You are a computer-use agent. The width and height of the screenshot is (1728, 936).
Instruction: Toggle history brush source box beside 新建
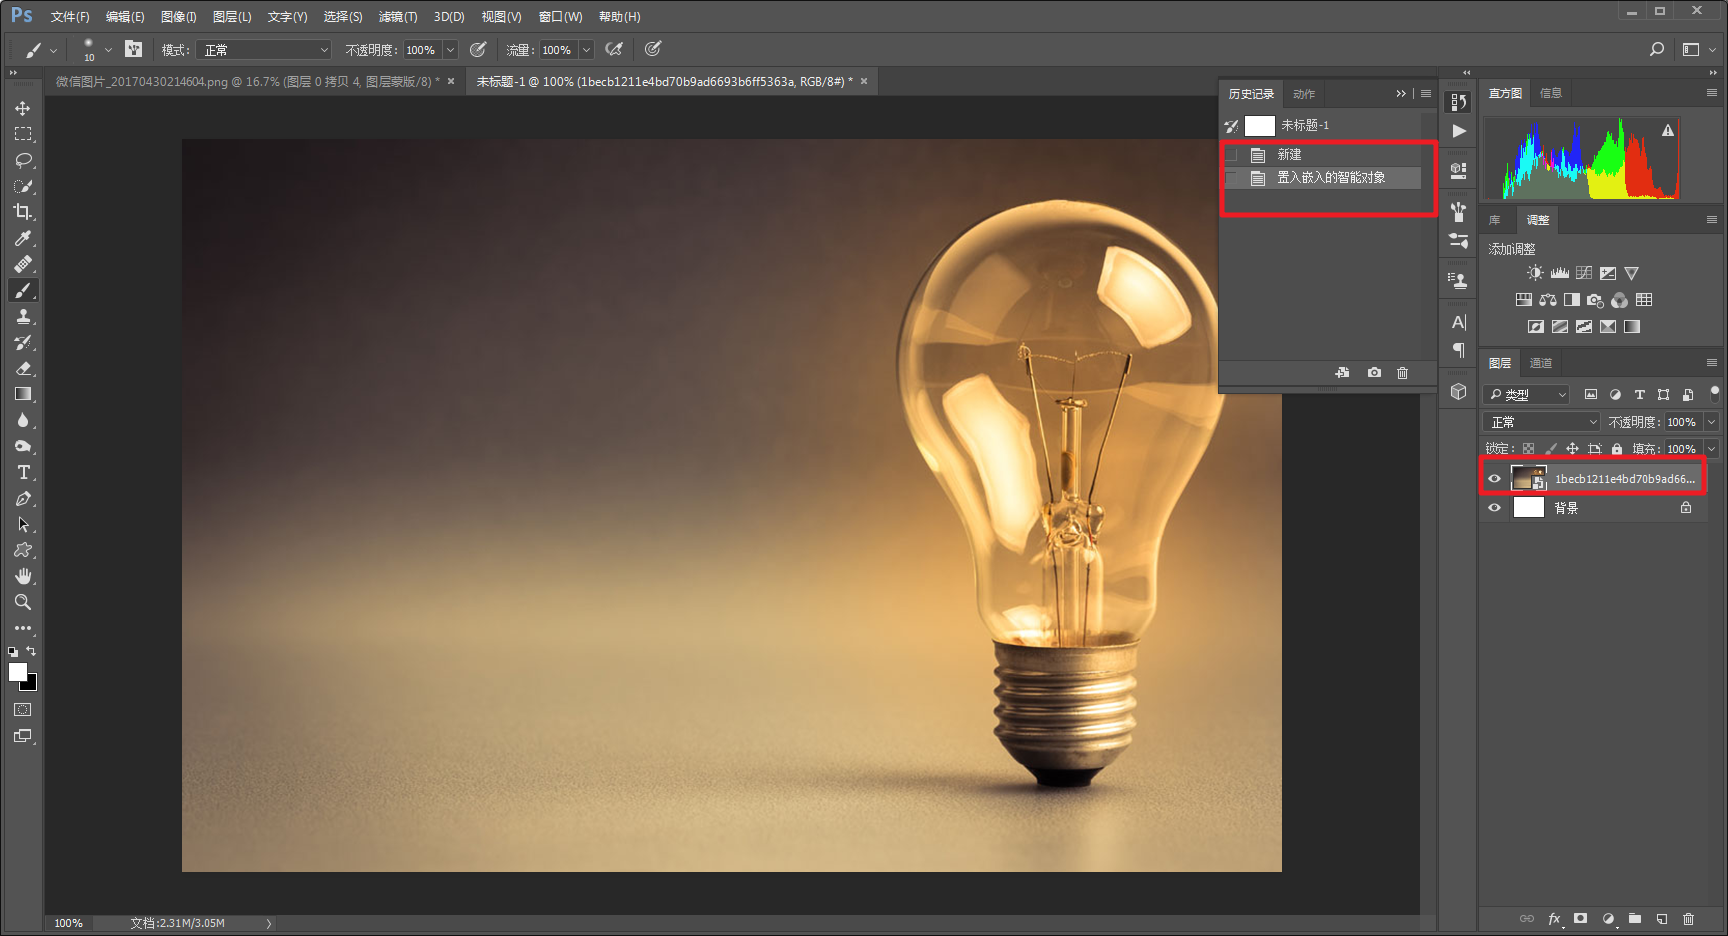(1232, 155)
